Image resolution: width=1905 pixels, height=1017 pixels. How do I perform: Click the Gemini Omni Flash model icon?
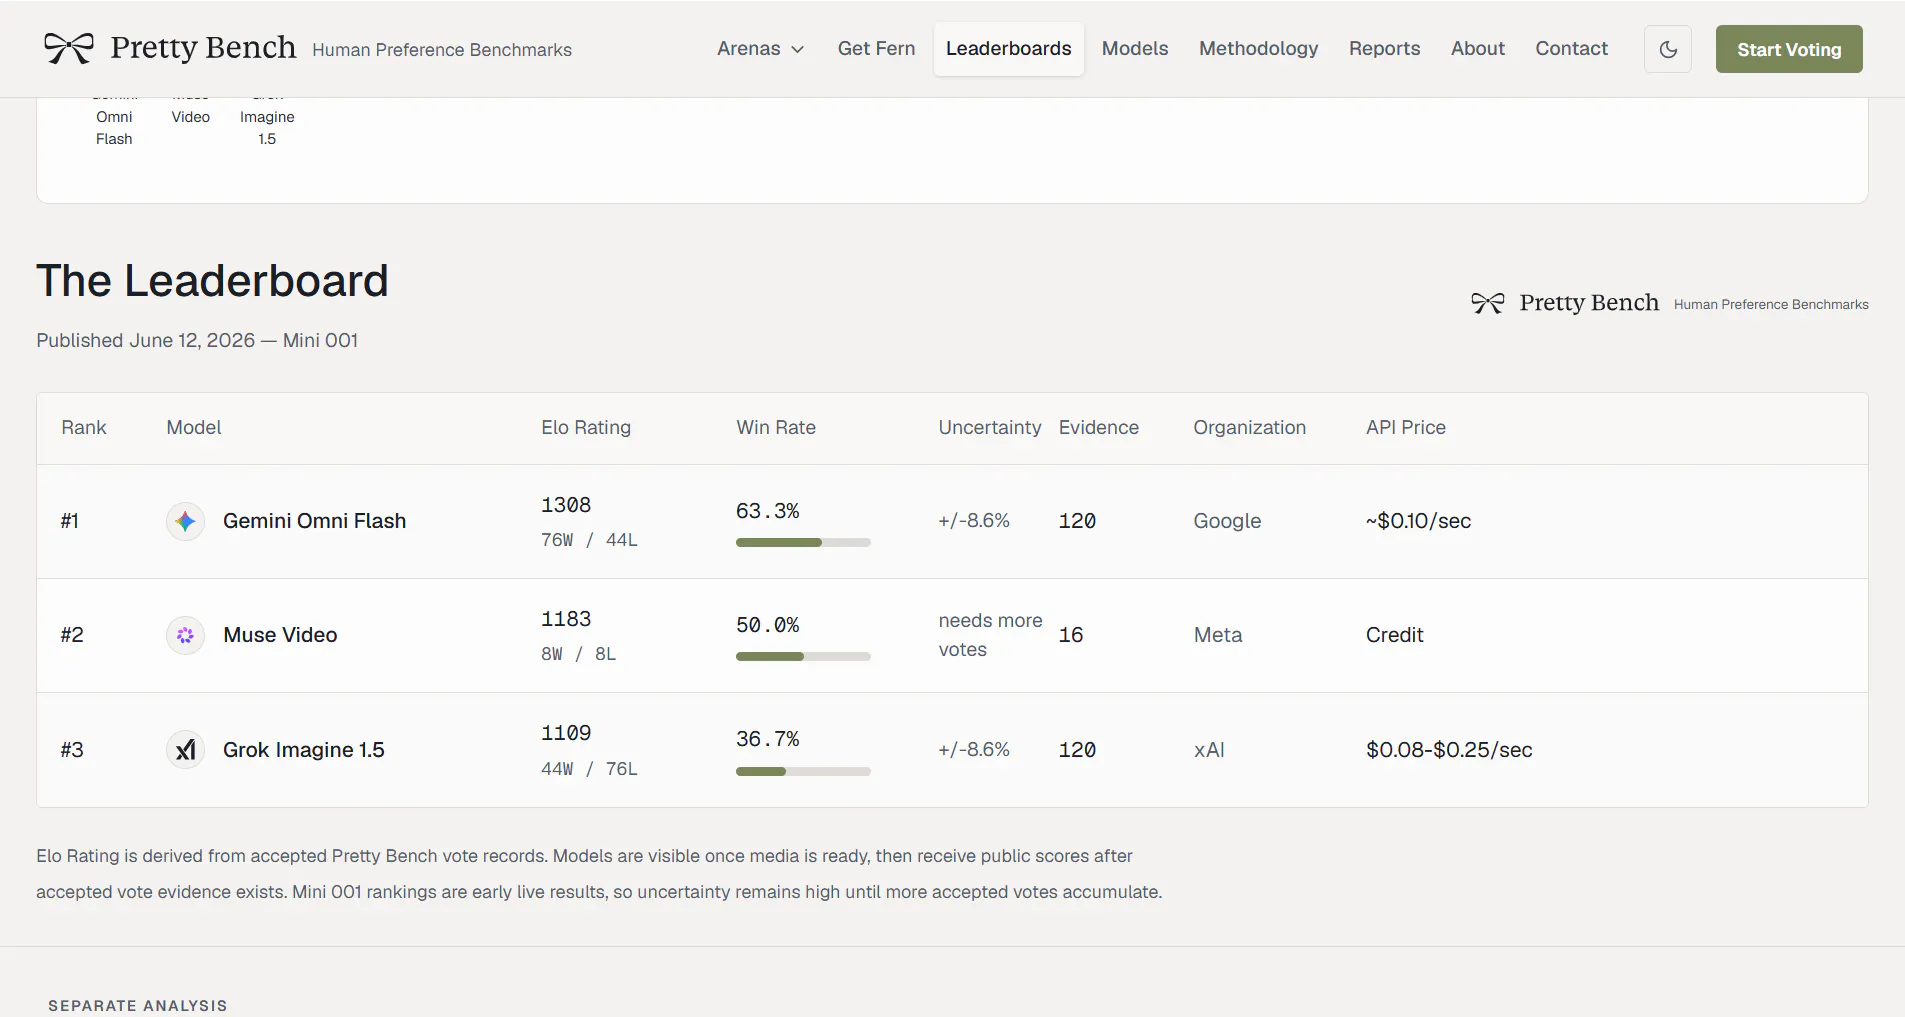click(185, 521)
